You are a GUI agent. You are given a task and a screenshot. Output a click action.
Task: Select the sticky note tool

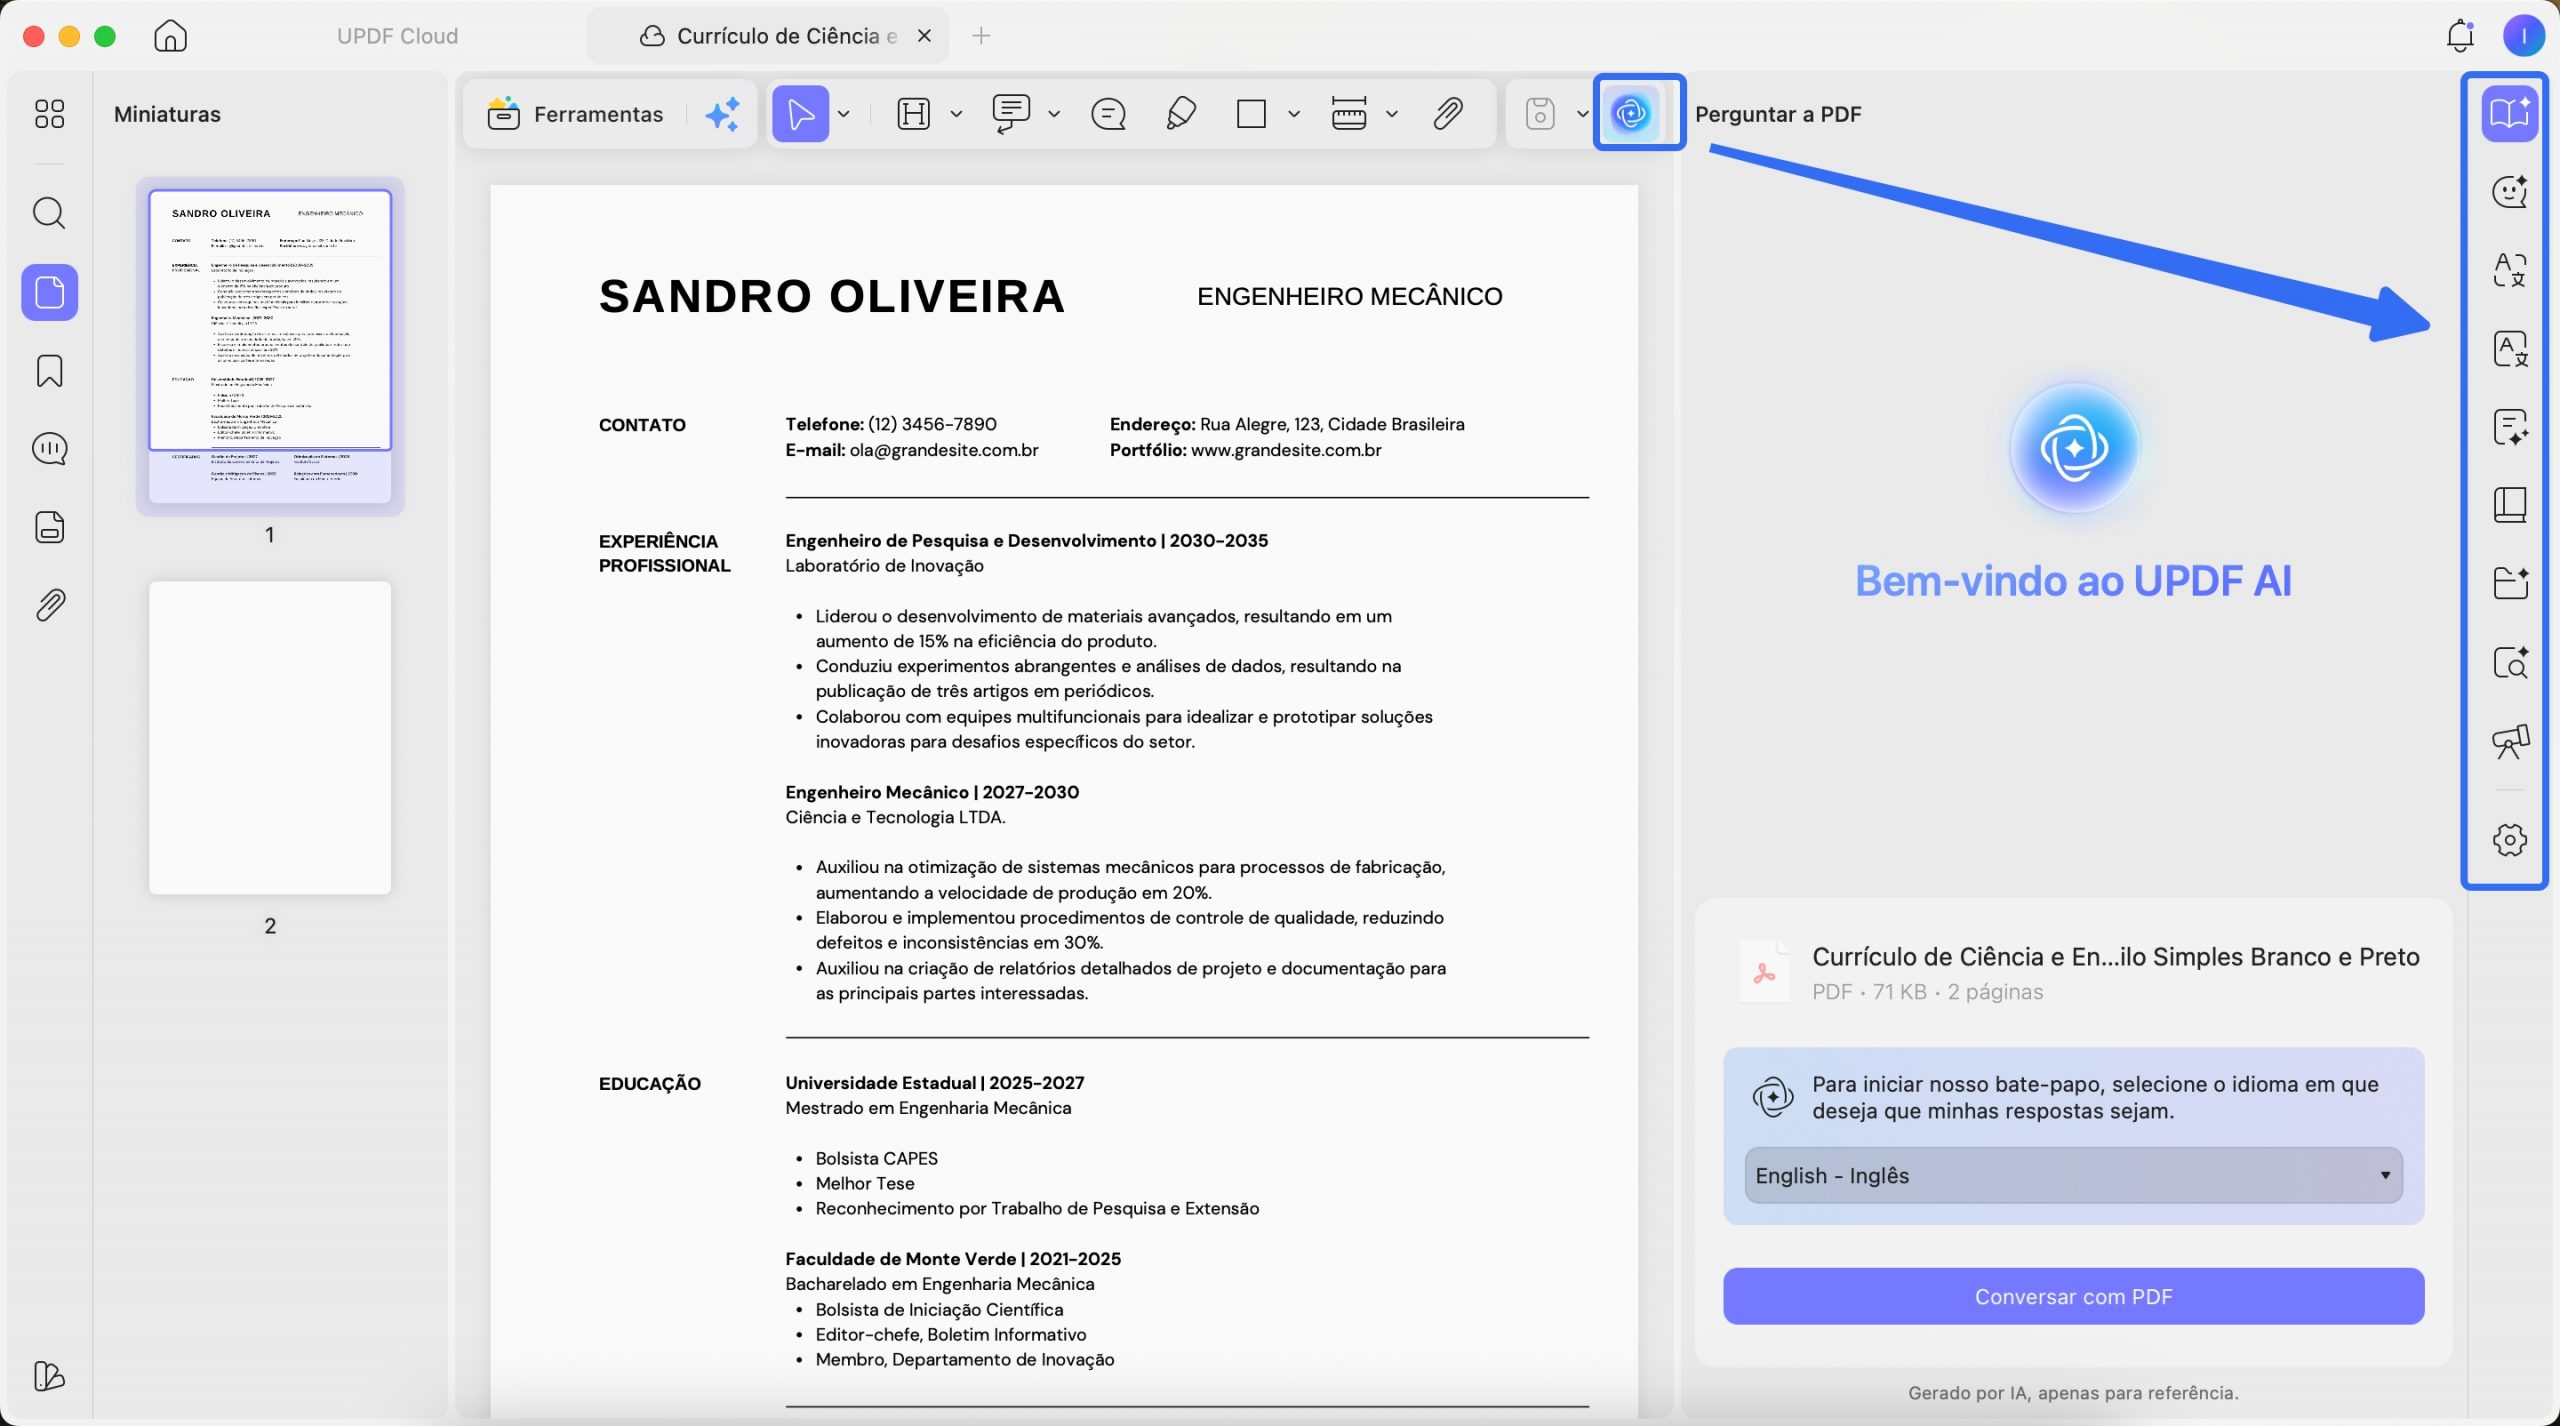pos(1108,114)
